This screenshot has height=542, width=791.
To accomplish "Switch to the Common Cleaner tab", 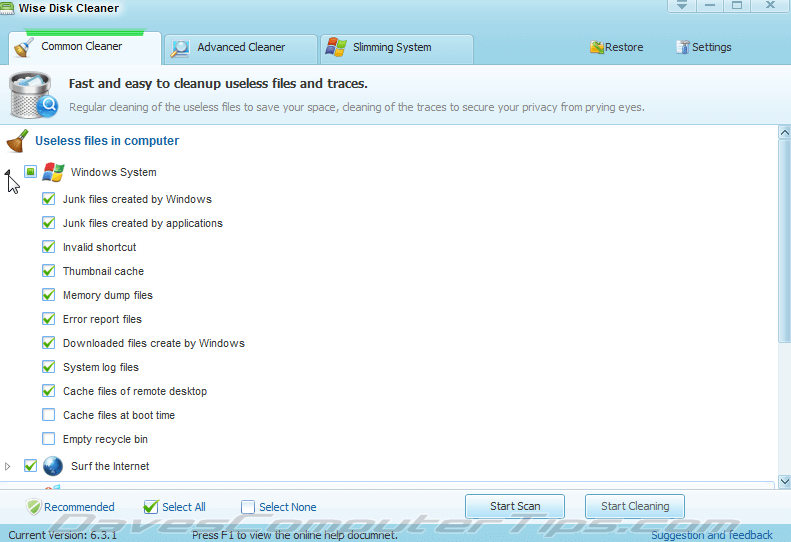I will (x=85, y=47).
